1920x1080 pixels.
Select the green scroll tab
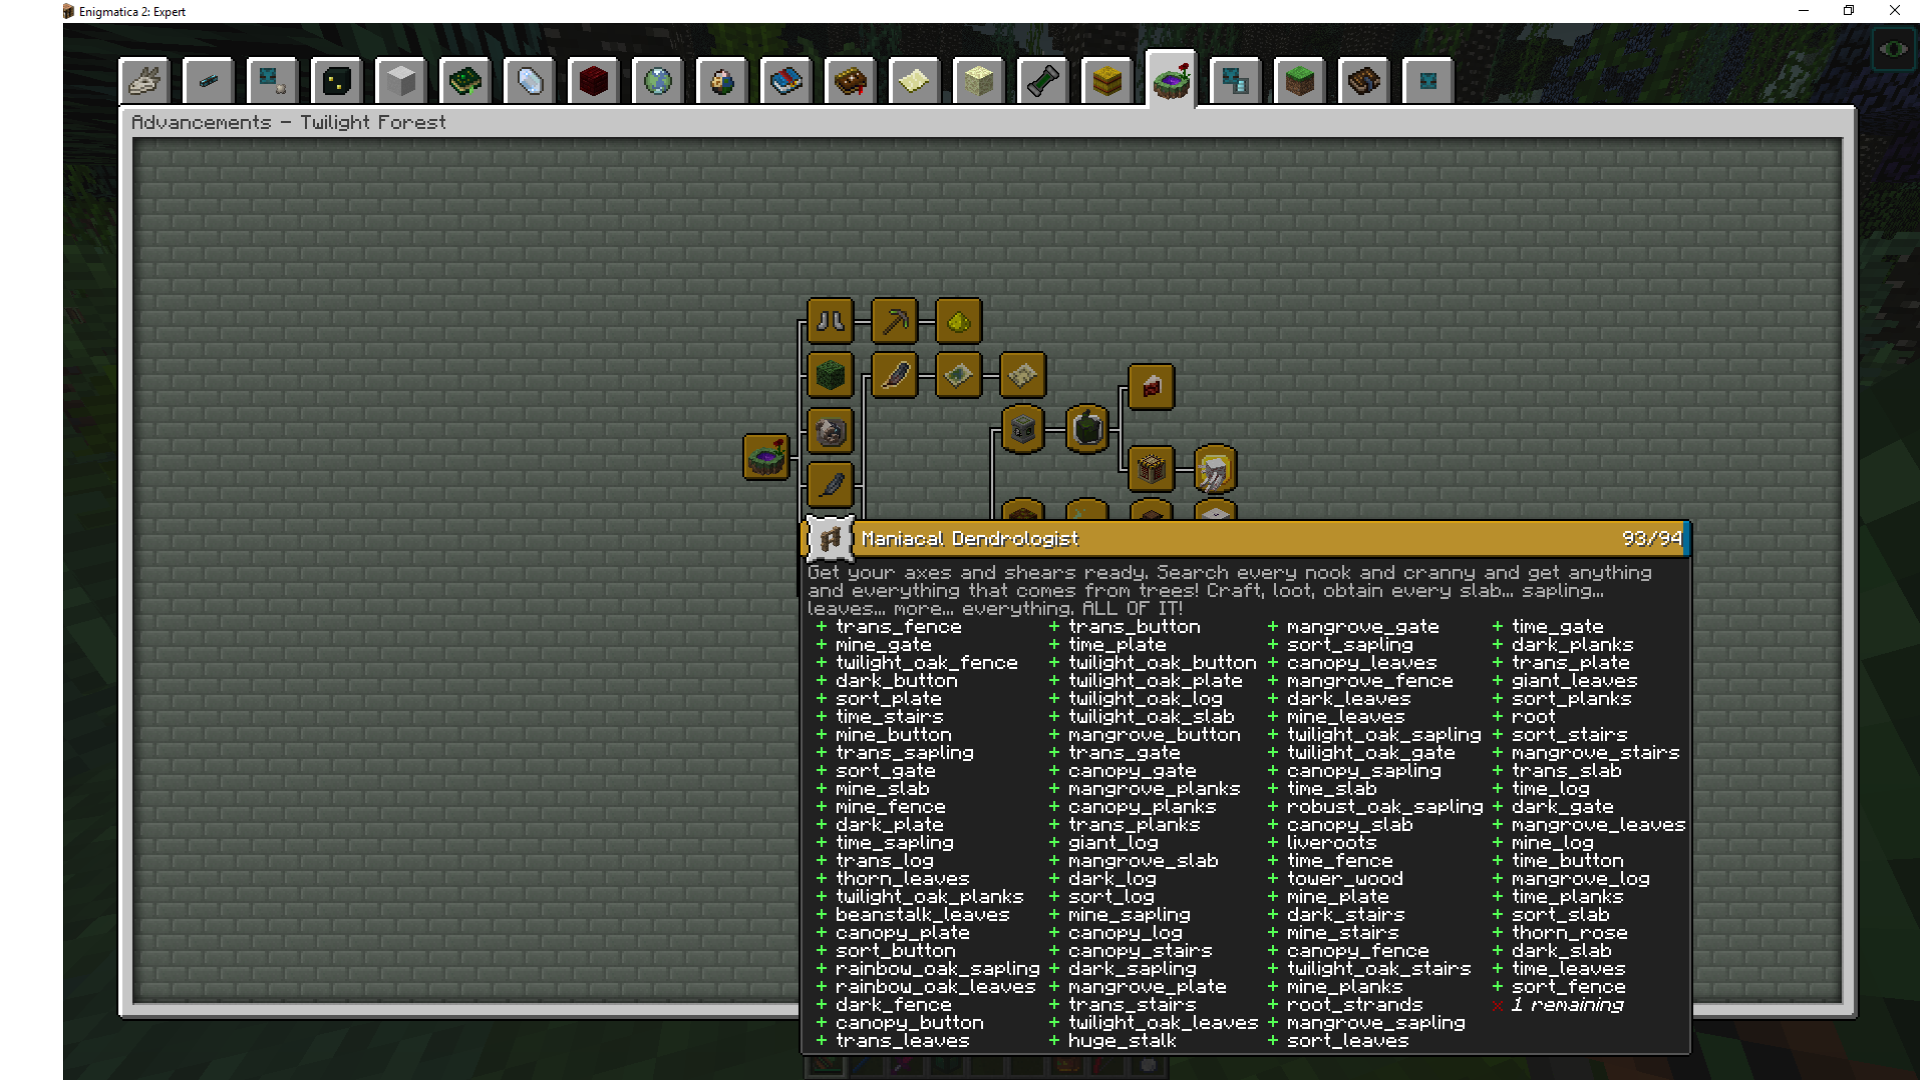click(1042, 81)
